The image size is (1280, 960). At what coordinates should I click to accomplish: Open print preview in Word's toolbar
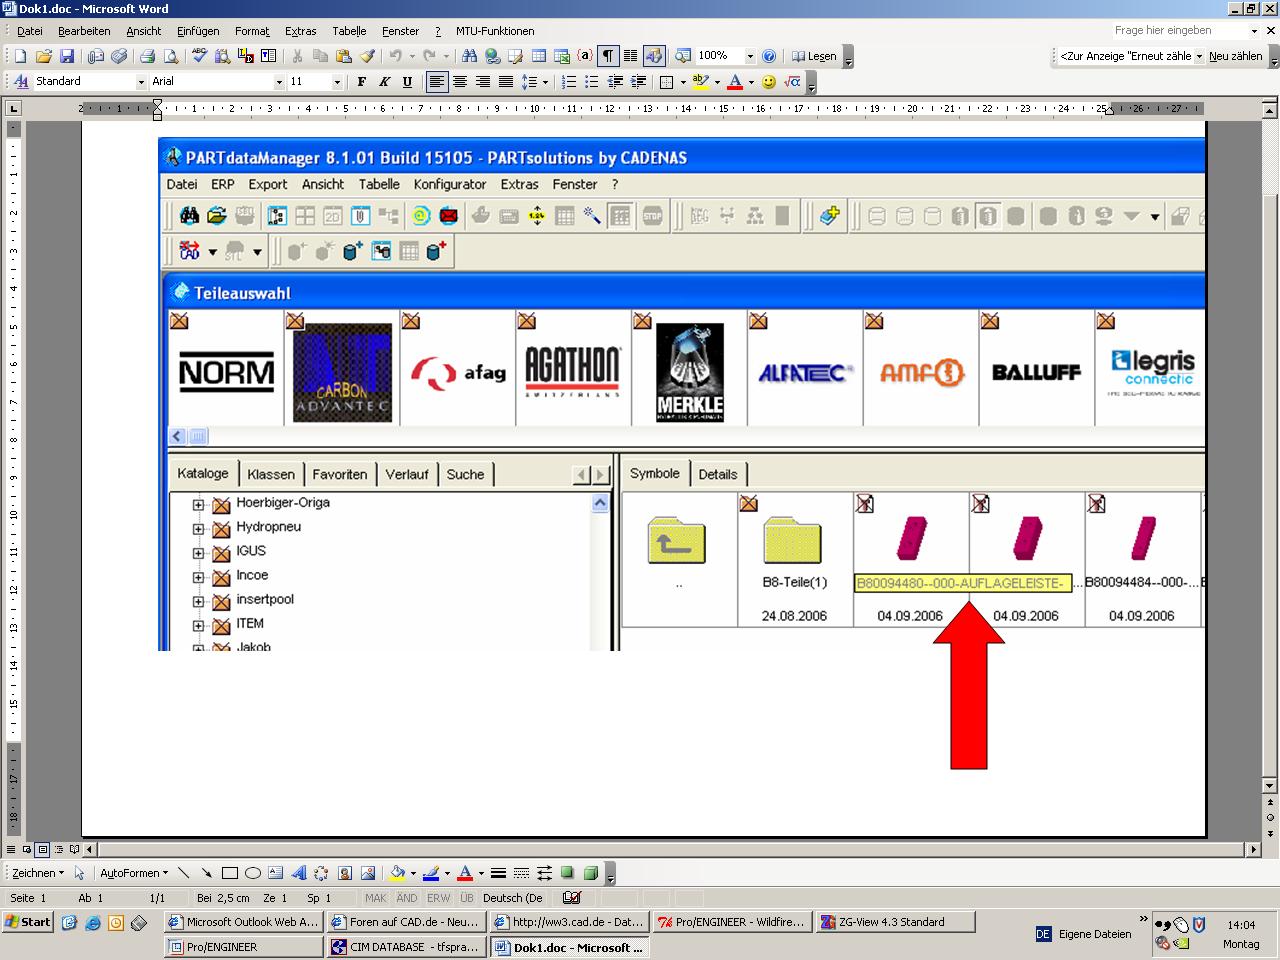tap(171, 56)
